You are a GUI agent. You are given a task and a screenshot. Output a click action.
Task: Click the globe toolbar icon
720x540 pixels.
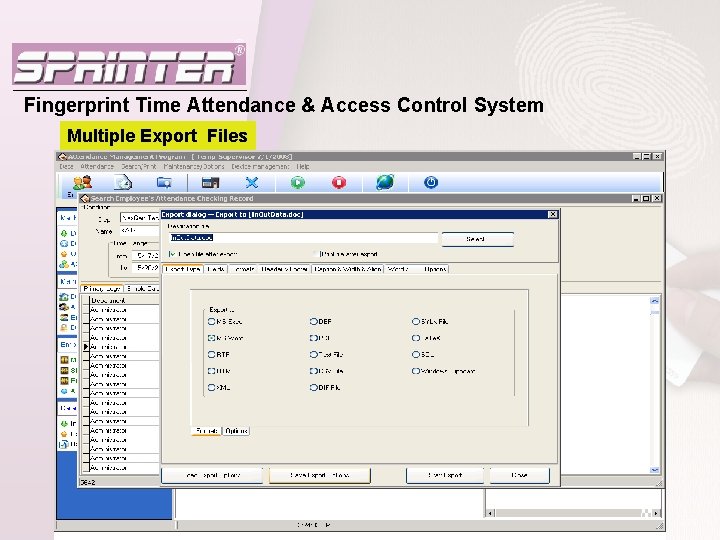tap(385, 183)
